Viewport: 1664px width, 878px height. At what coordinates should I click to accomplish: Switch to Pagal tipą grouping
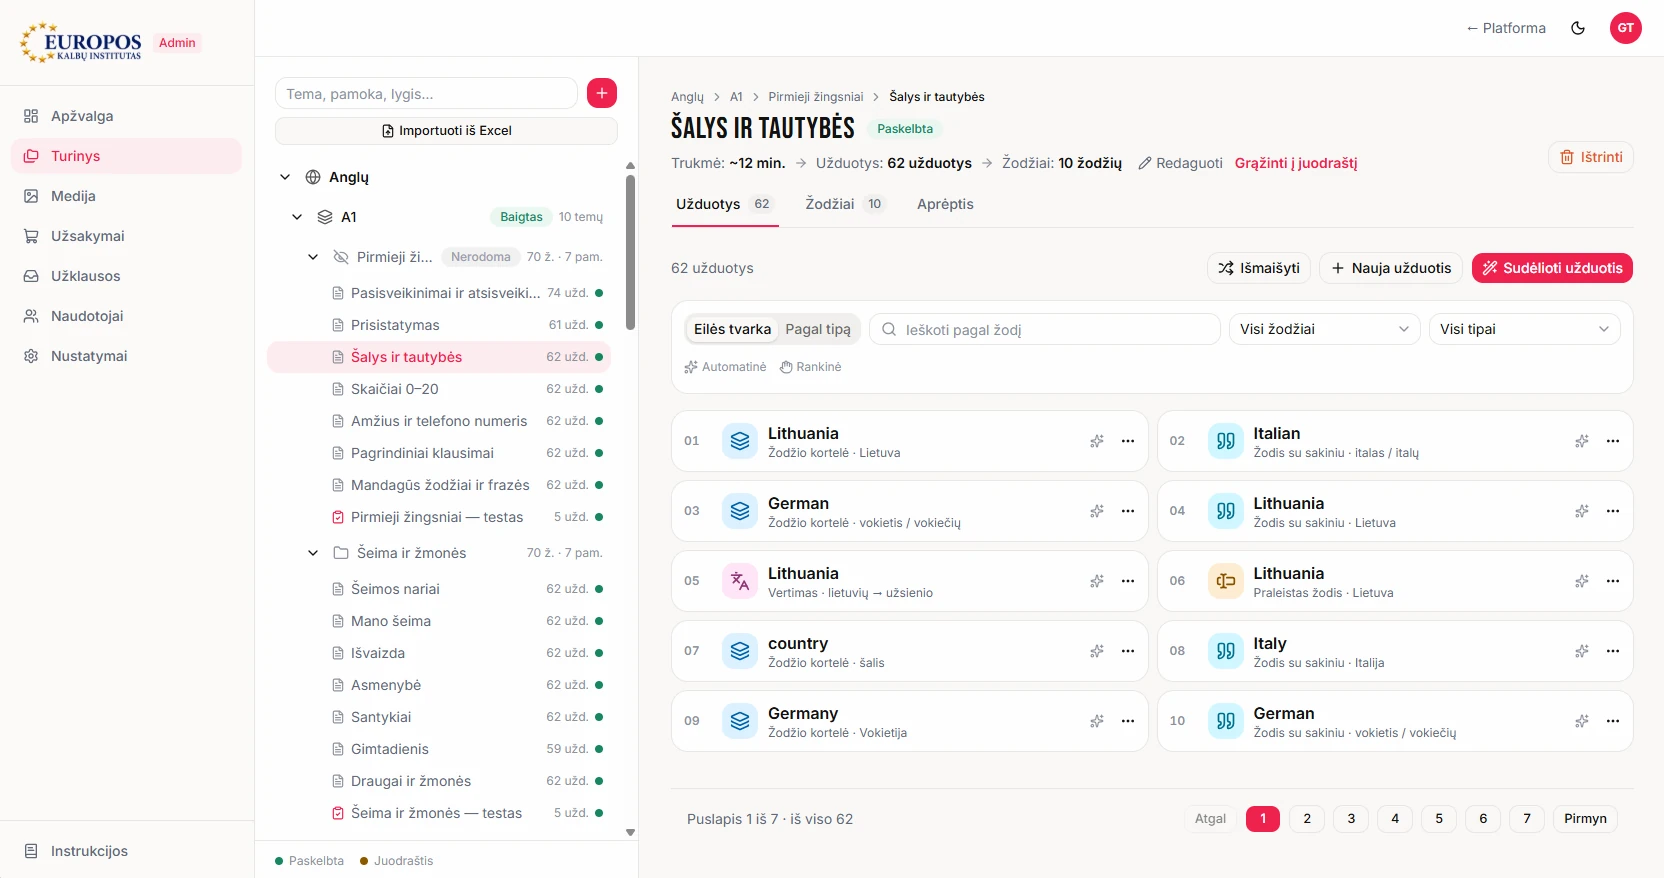point(818,329)
